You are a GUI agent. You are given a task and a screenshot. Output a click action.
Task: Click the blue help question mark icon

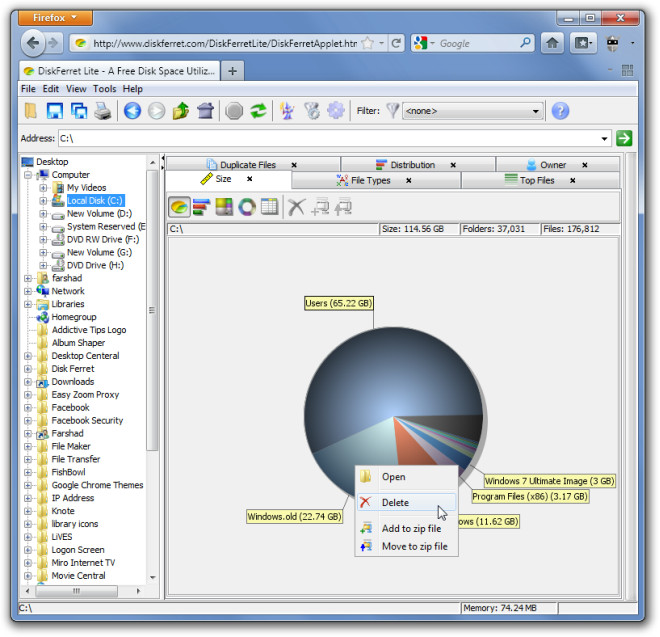tap(560, 111)
